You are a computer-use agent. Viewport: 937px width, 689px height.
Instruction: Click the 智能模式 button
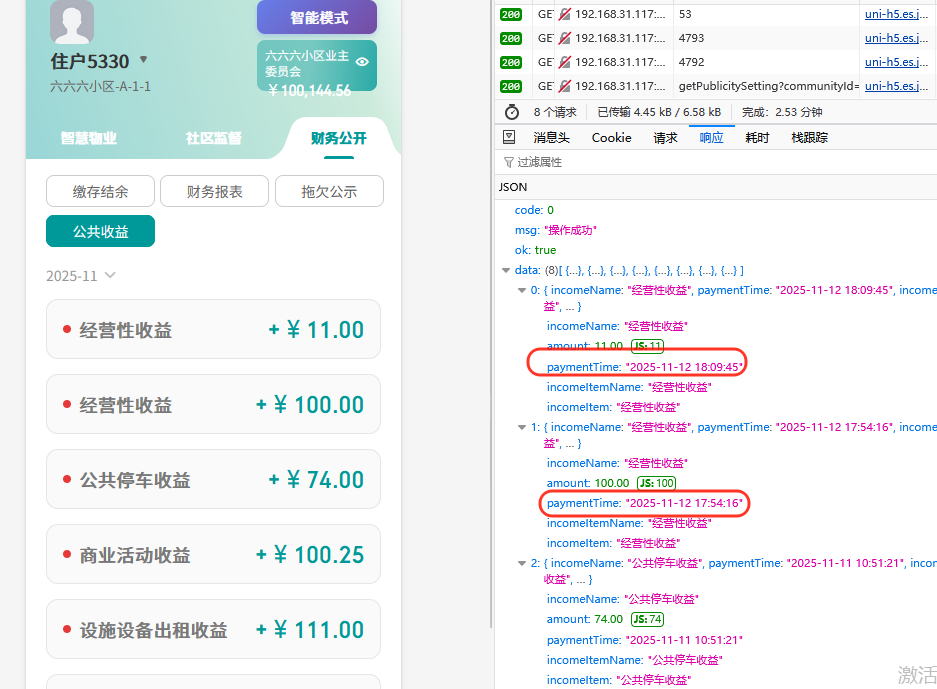tap(317, 18)
